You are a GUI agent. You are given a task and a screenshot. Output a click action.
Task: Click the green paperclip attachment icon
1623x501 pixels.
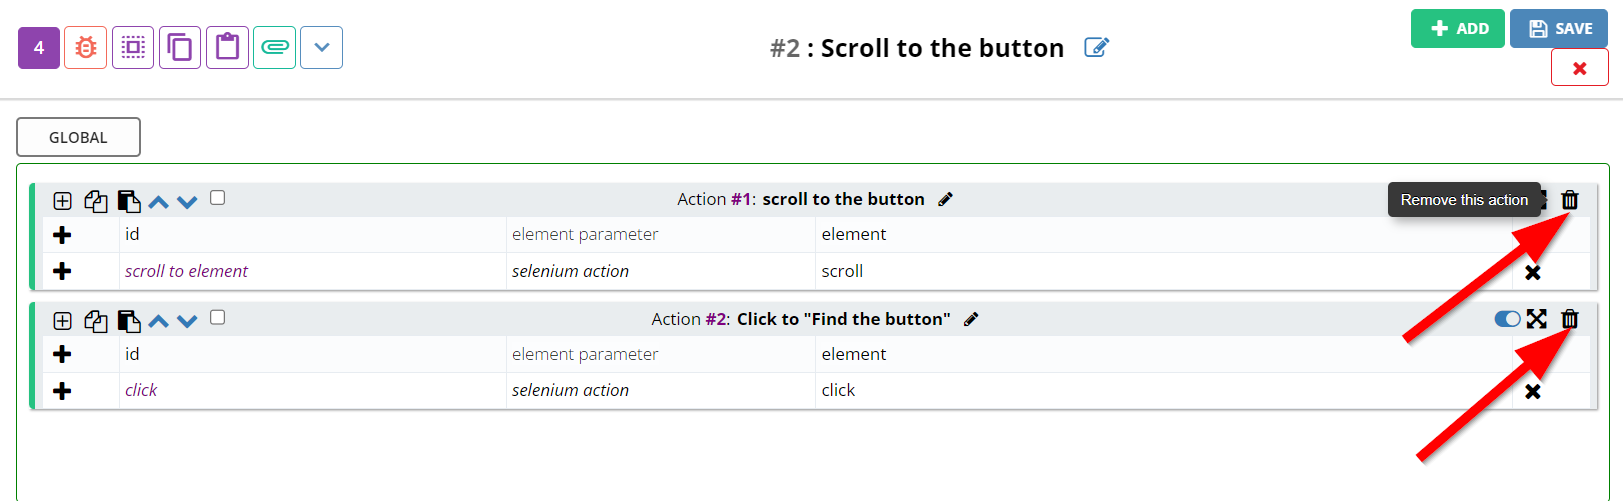274,48
